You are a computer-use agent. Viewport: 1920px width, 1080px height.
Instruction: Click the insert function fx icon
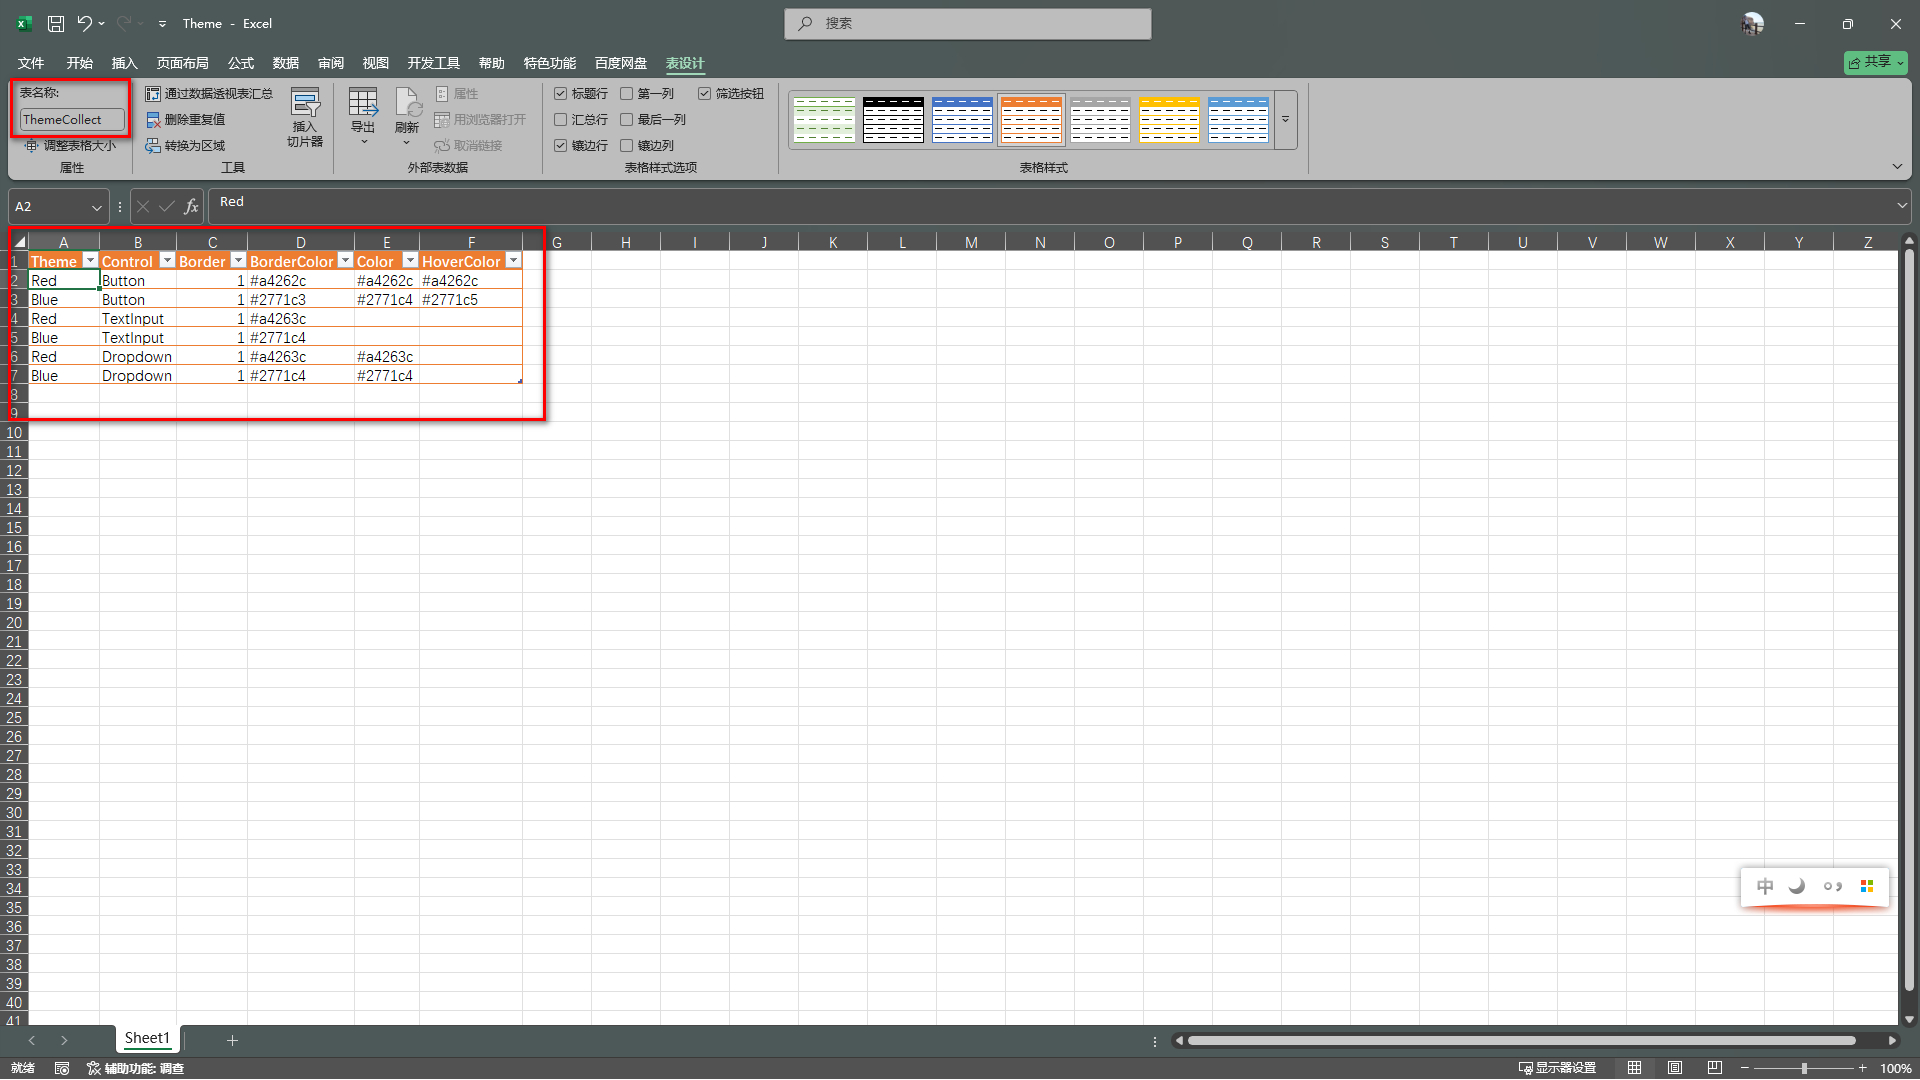[191, 207]
